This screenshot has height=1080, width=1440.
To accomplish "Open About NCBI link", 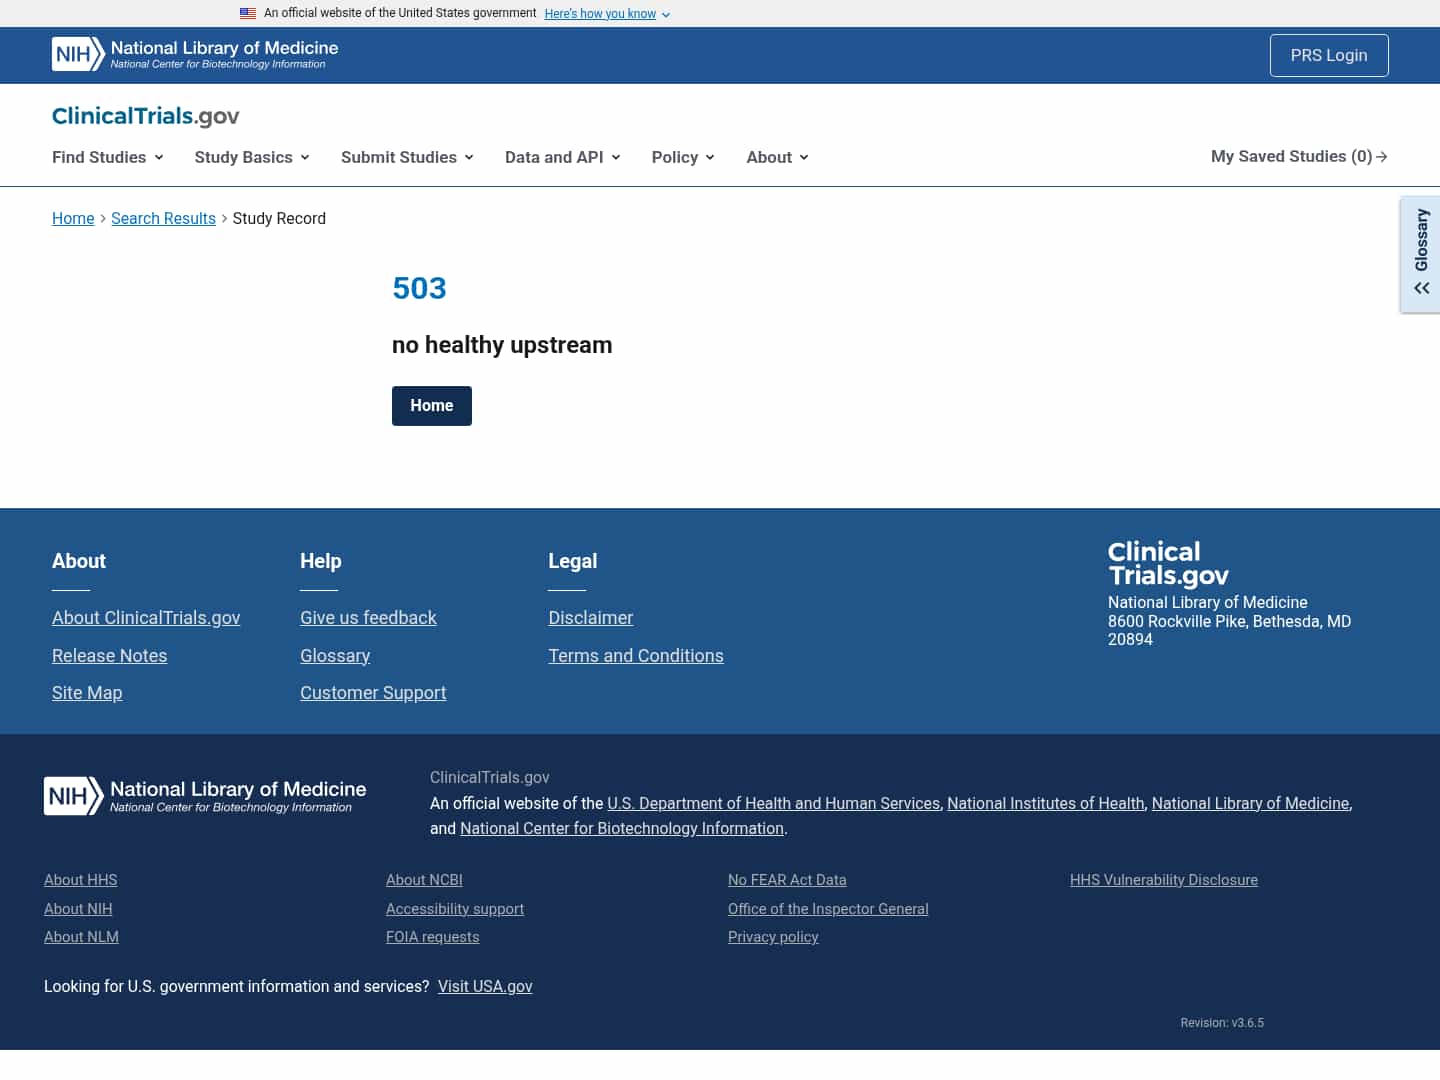I will tap(424, 880).
